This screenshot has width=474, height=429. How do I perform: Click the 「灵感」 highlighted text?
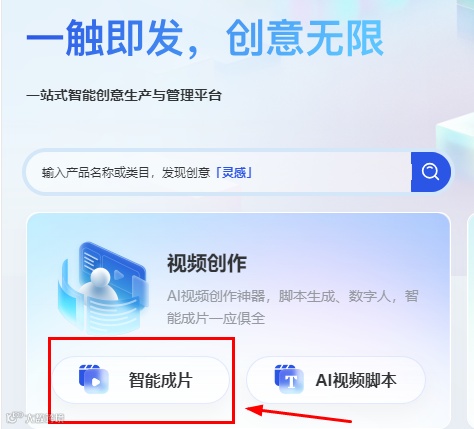pos(234,173)
